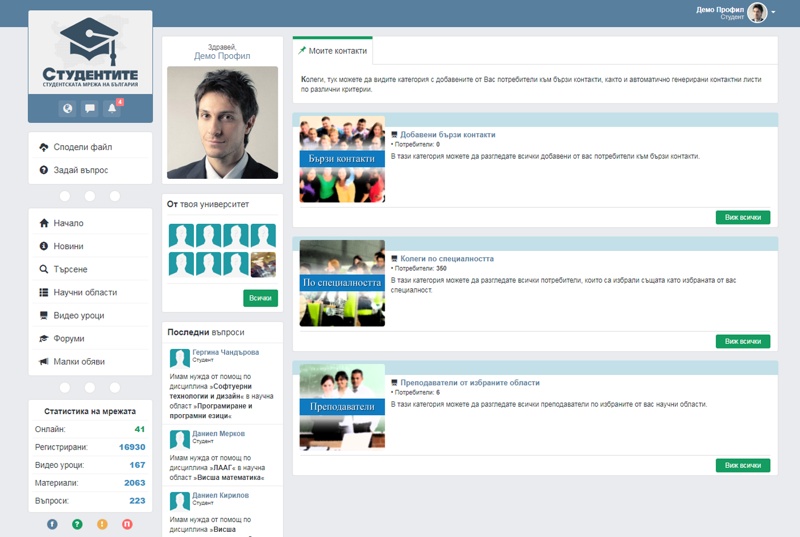Image resolution: width=800 pixels, height=537 pixels.
Task: Click Виж всички under Колеги по специалността
Action: pyautogui.click(x=743, y=341)
